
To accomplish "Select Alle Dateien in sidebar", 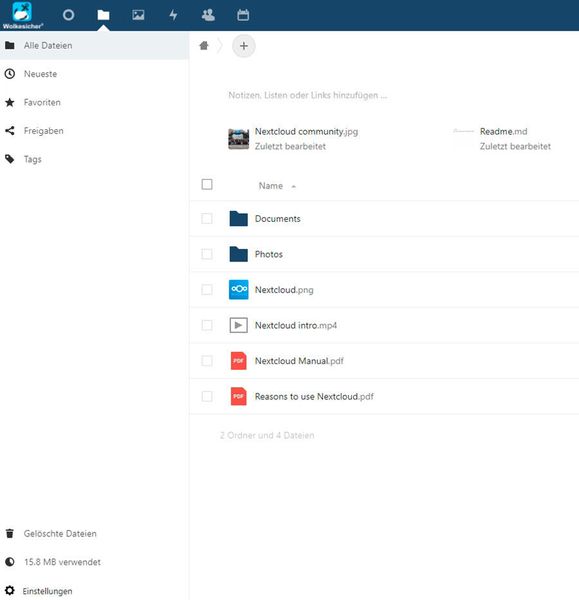I will pos(94,46).
